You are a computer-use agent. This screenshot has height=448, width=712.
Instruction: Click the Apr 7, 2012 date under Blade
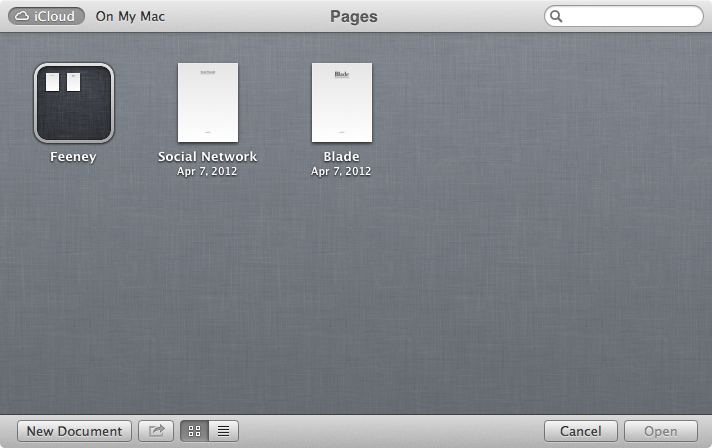[341, 171]
